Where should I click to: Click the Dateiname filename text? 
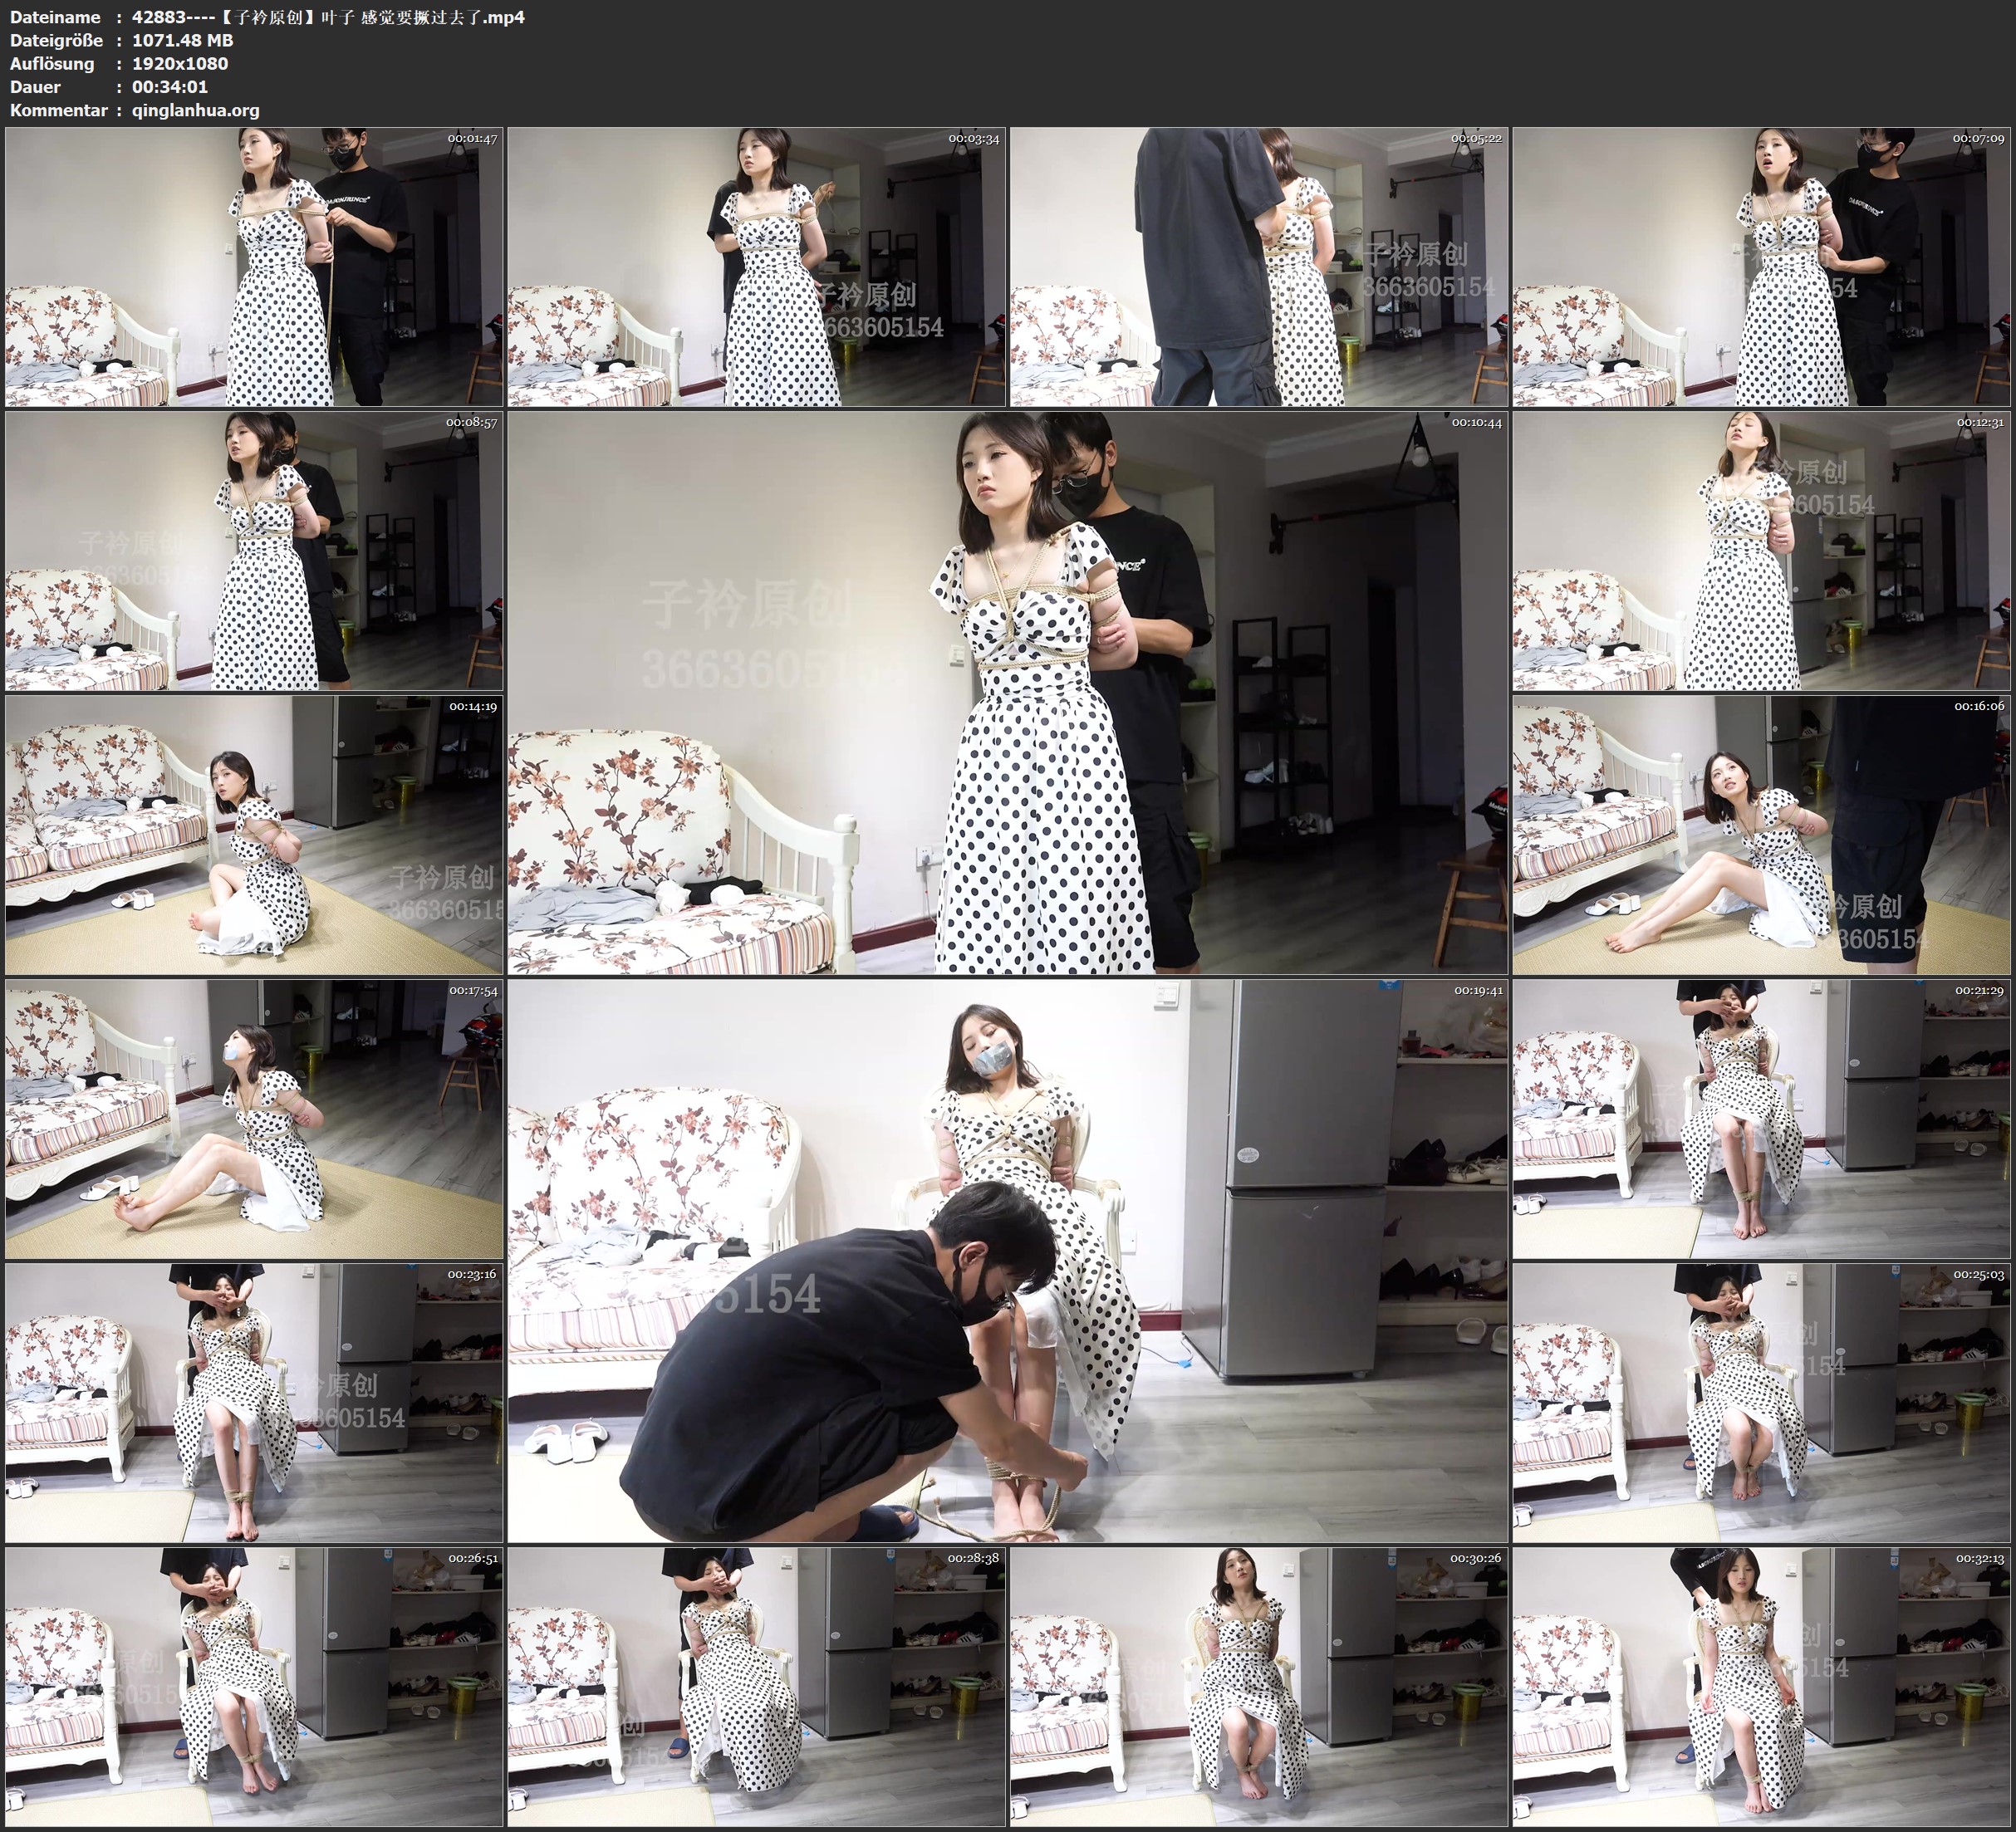click(328, 17)
